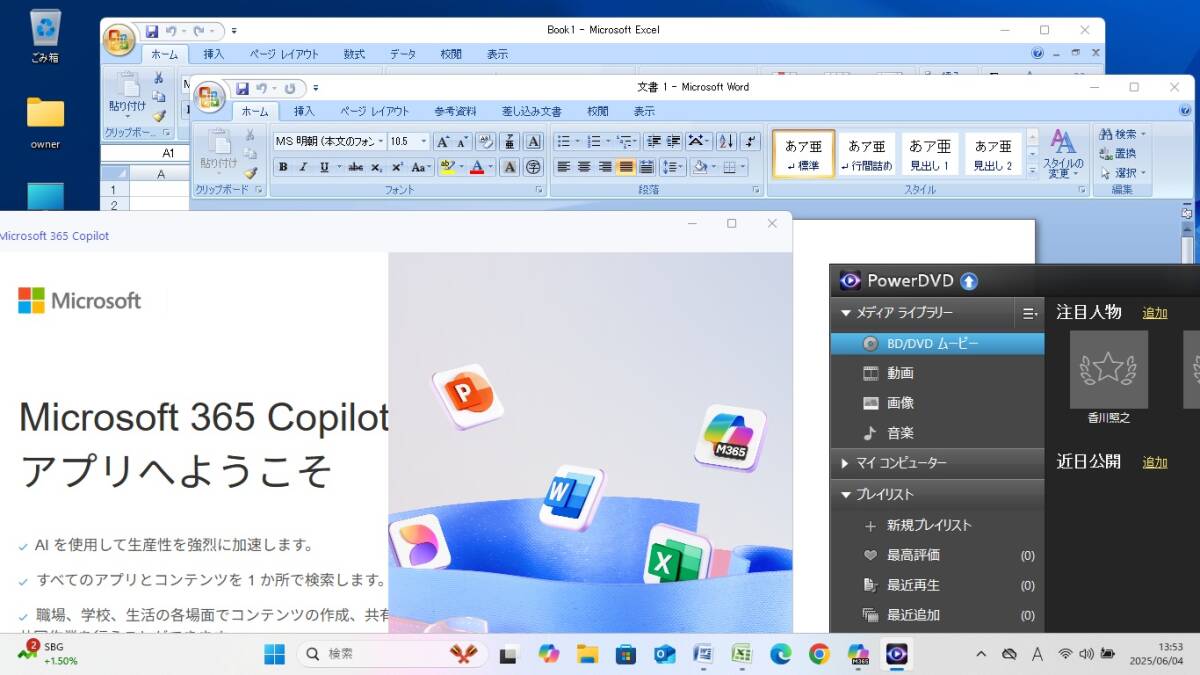Click the redo icon in Word's quick access toolbar
The image size is (1200, 675).
tap(289, 88)
